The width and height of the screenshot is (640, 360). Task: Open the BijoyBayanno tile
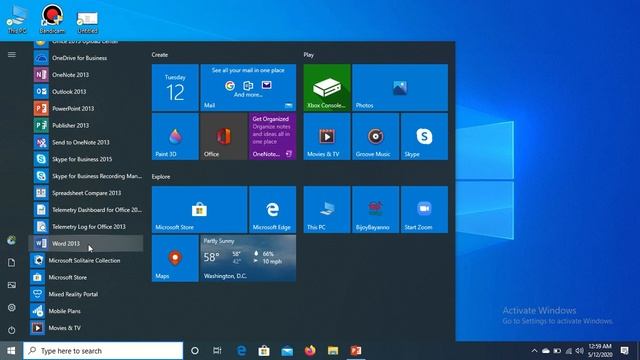click(x=376, y=209)
